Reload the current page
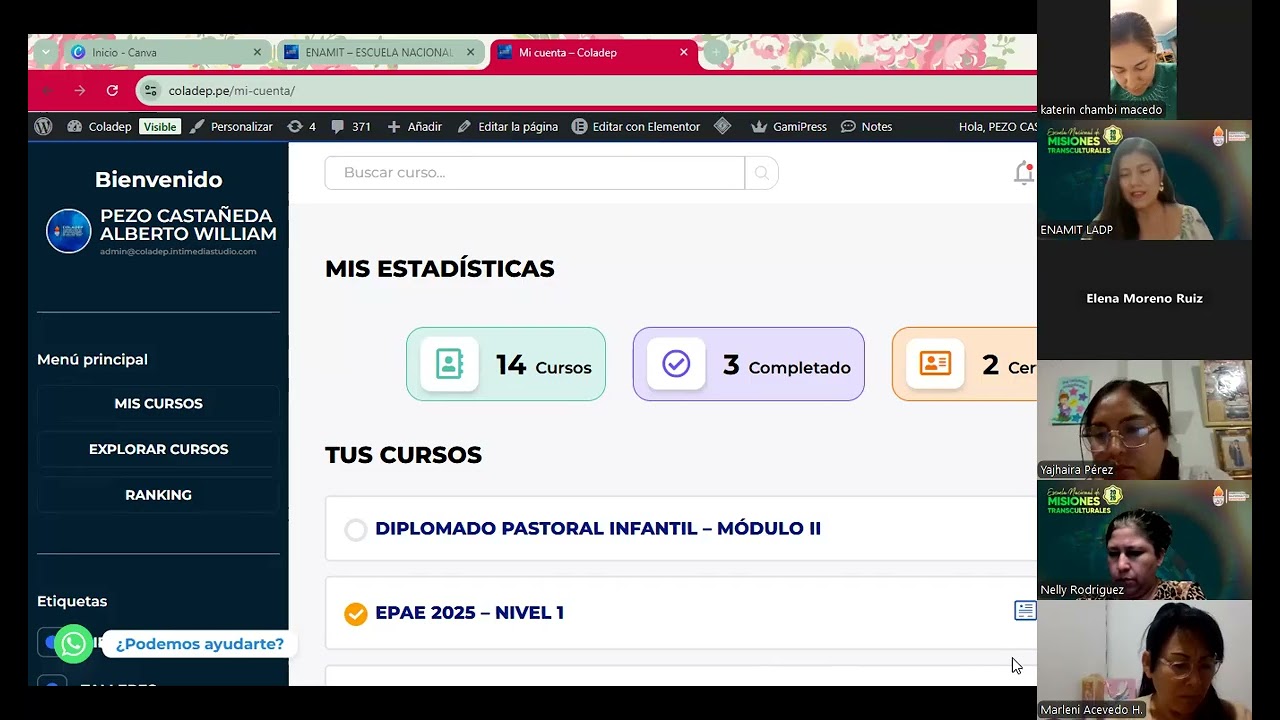Screen dimensions: 1280x720 pyautogui.click(x=112, y=90)
